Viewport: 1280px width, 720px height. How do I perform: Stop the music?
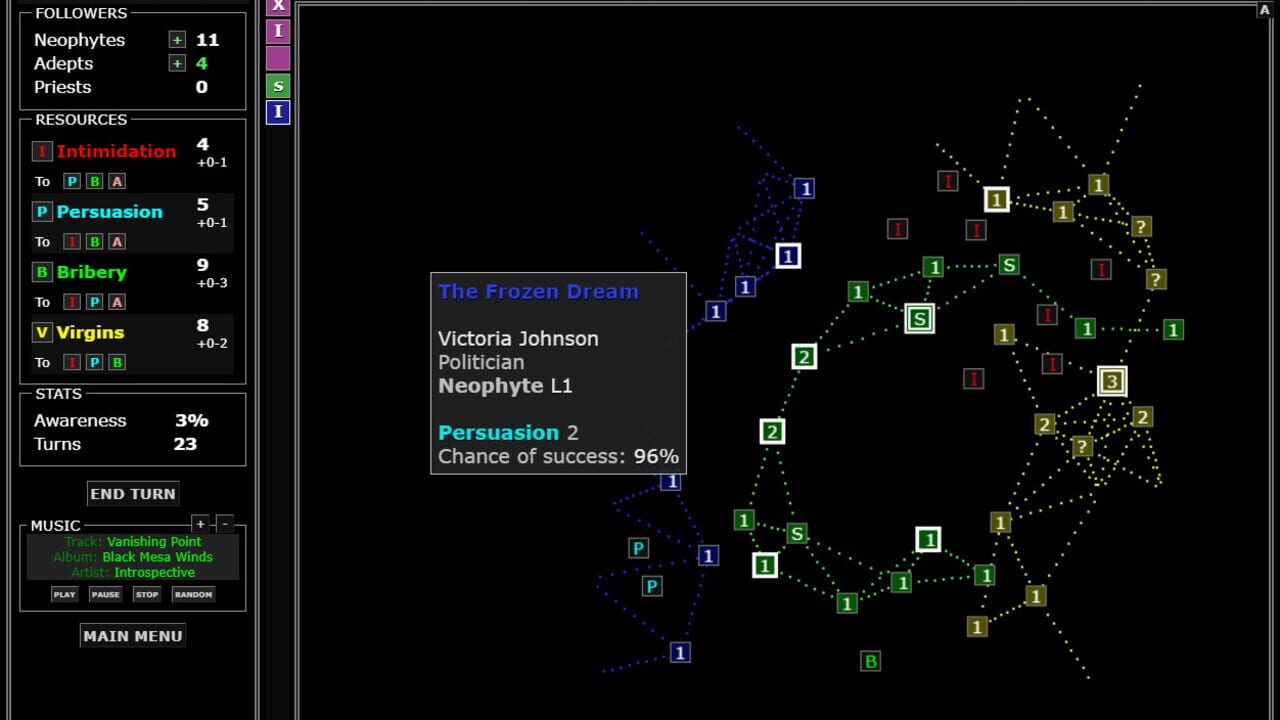(147, 594)
